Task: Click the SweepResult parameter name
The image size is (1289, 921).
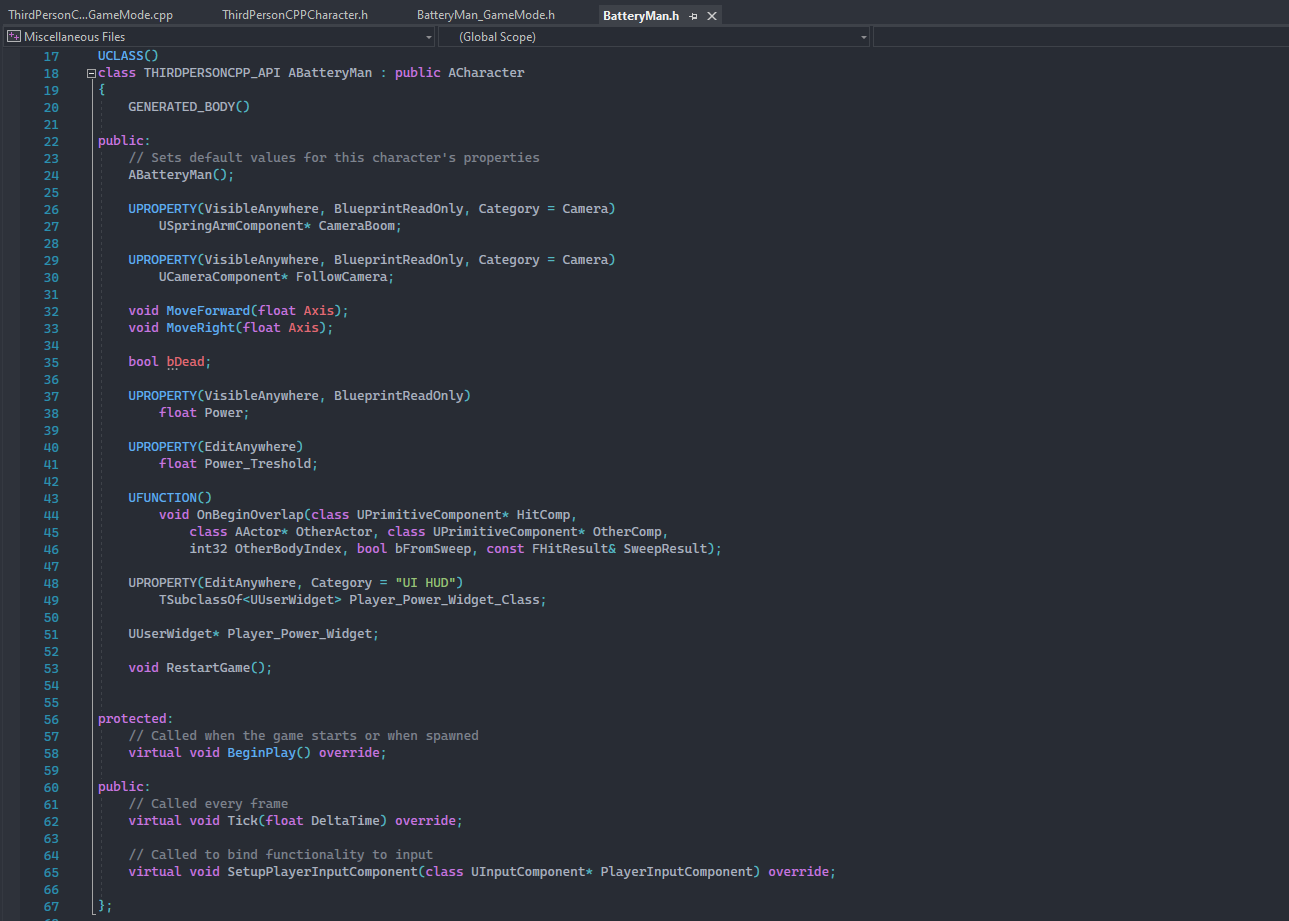Action: point(665,549)
